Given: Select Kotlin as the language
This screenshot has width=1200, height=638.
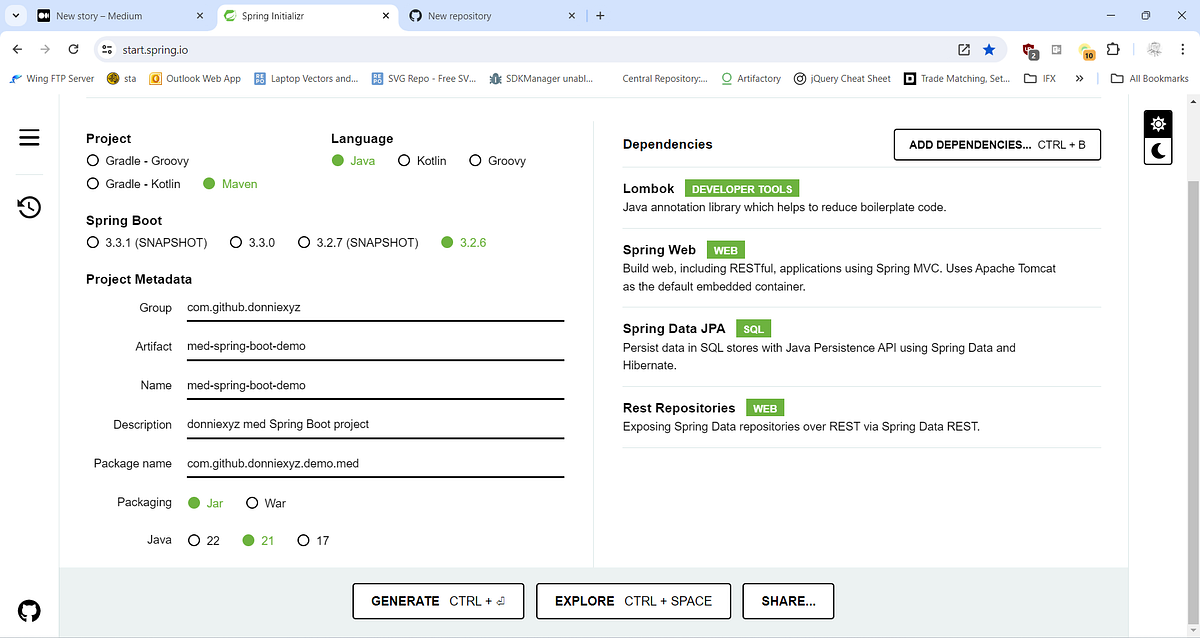Looking at the screenshot, I should point(404,160).
